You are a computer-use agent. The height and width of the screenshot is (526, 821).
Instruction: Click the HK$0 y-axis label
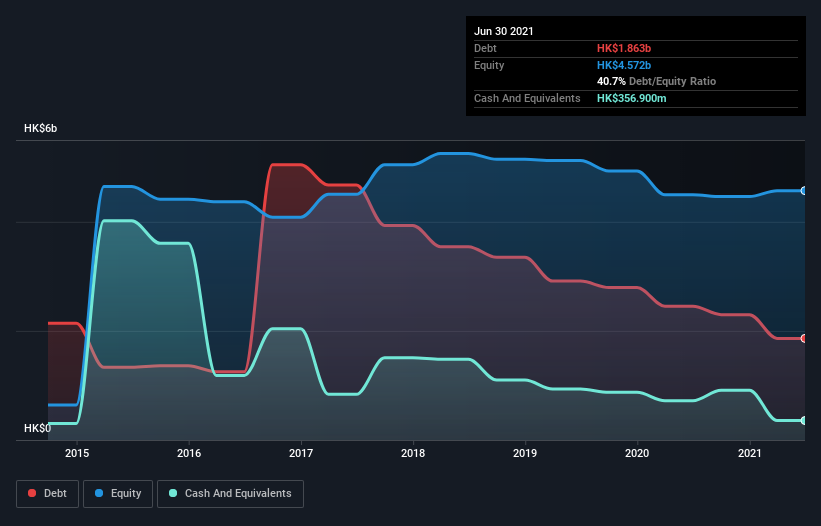(x=38, y=429)
